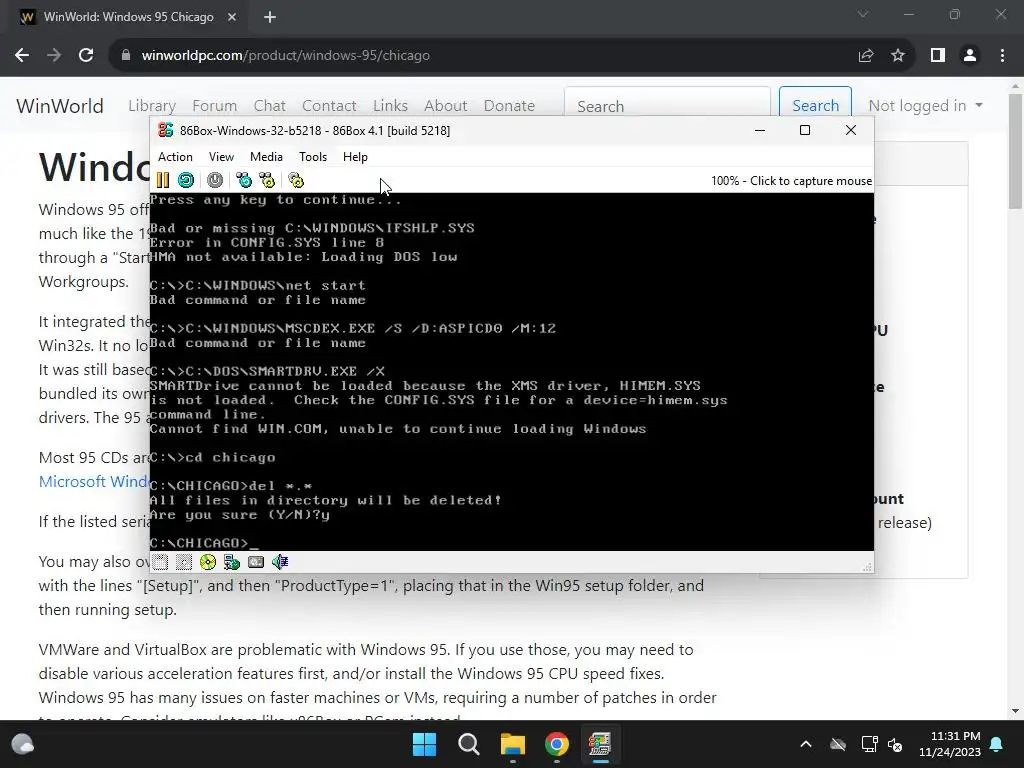The image size is (1024, 768).
Task: Open WinWorld Chat link
Action: (x=269, y=106)
